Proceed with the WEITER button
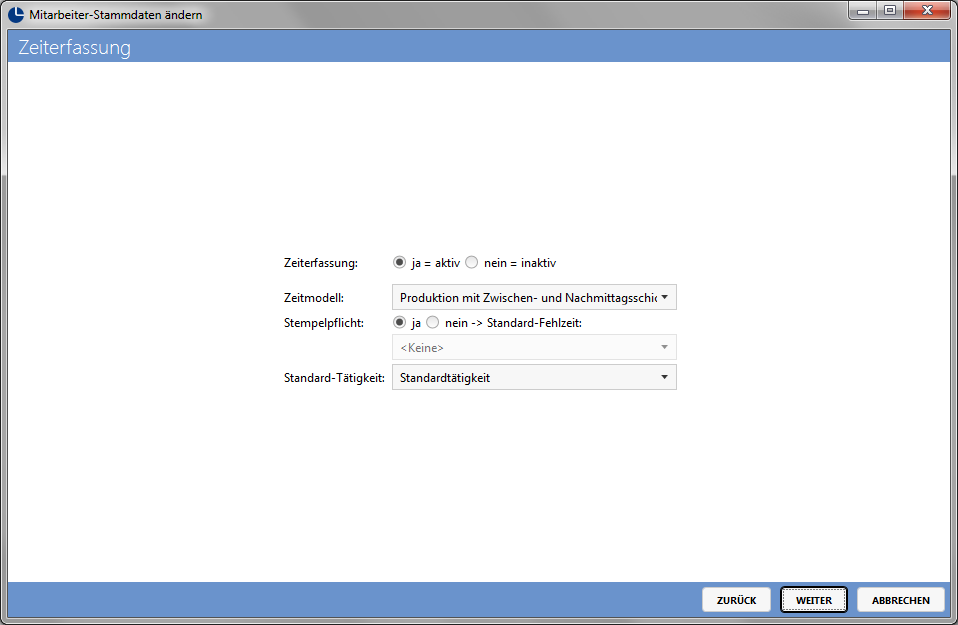 pos(814,600)
